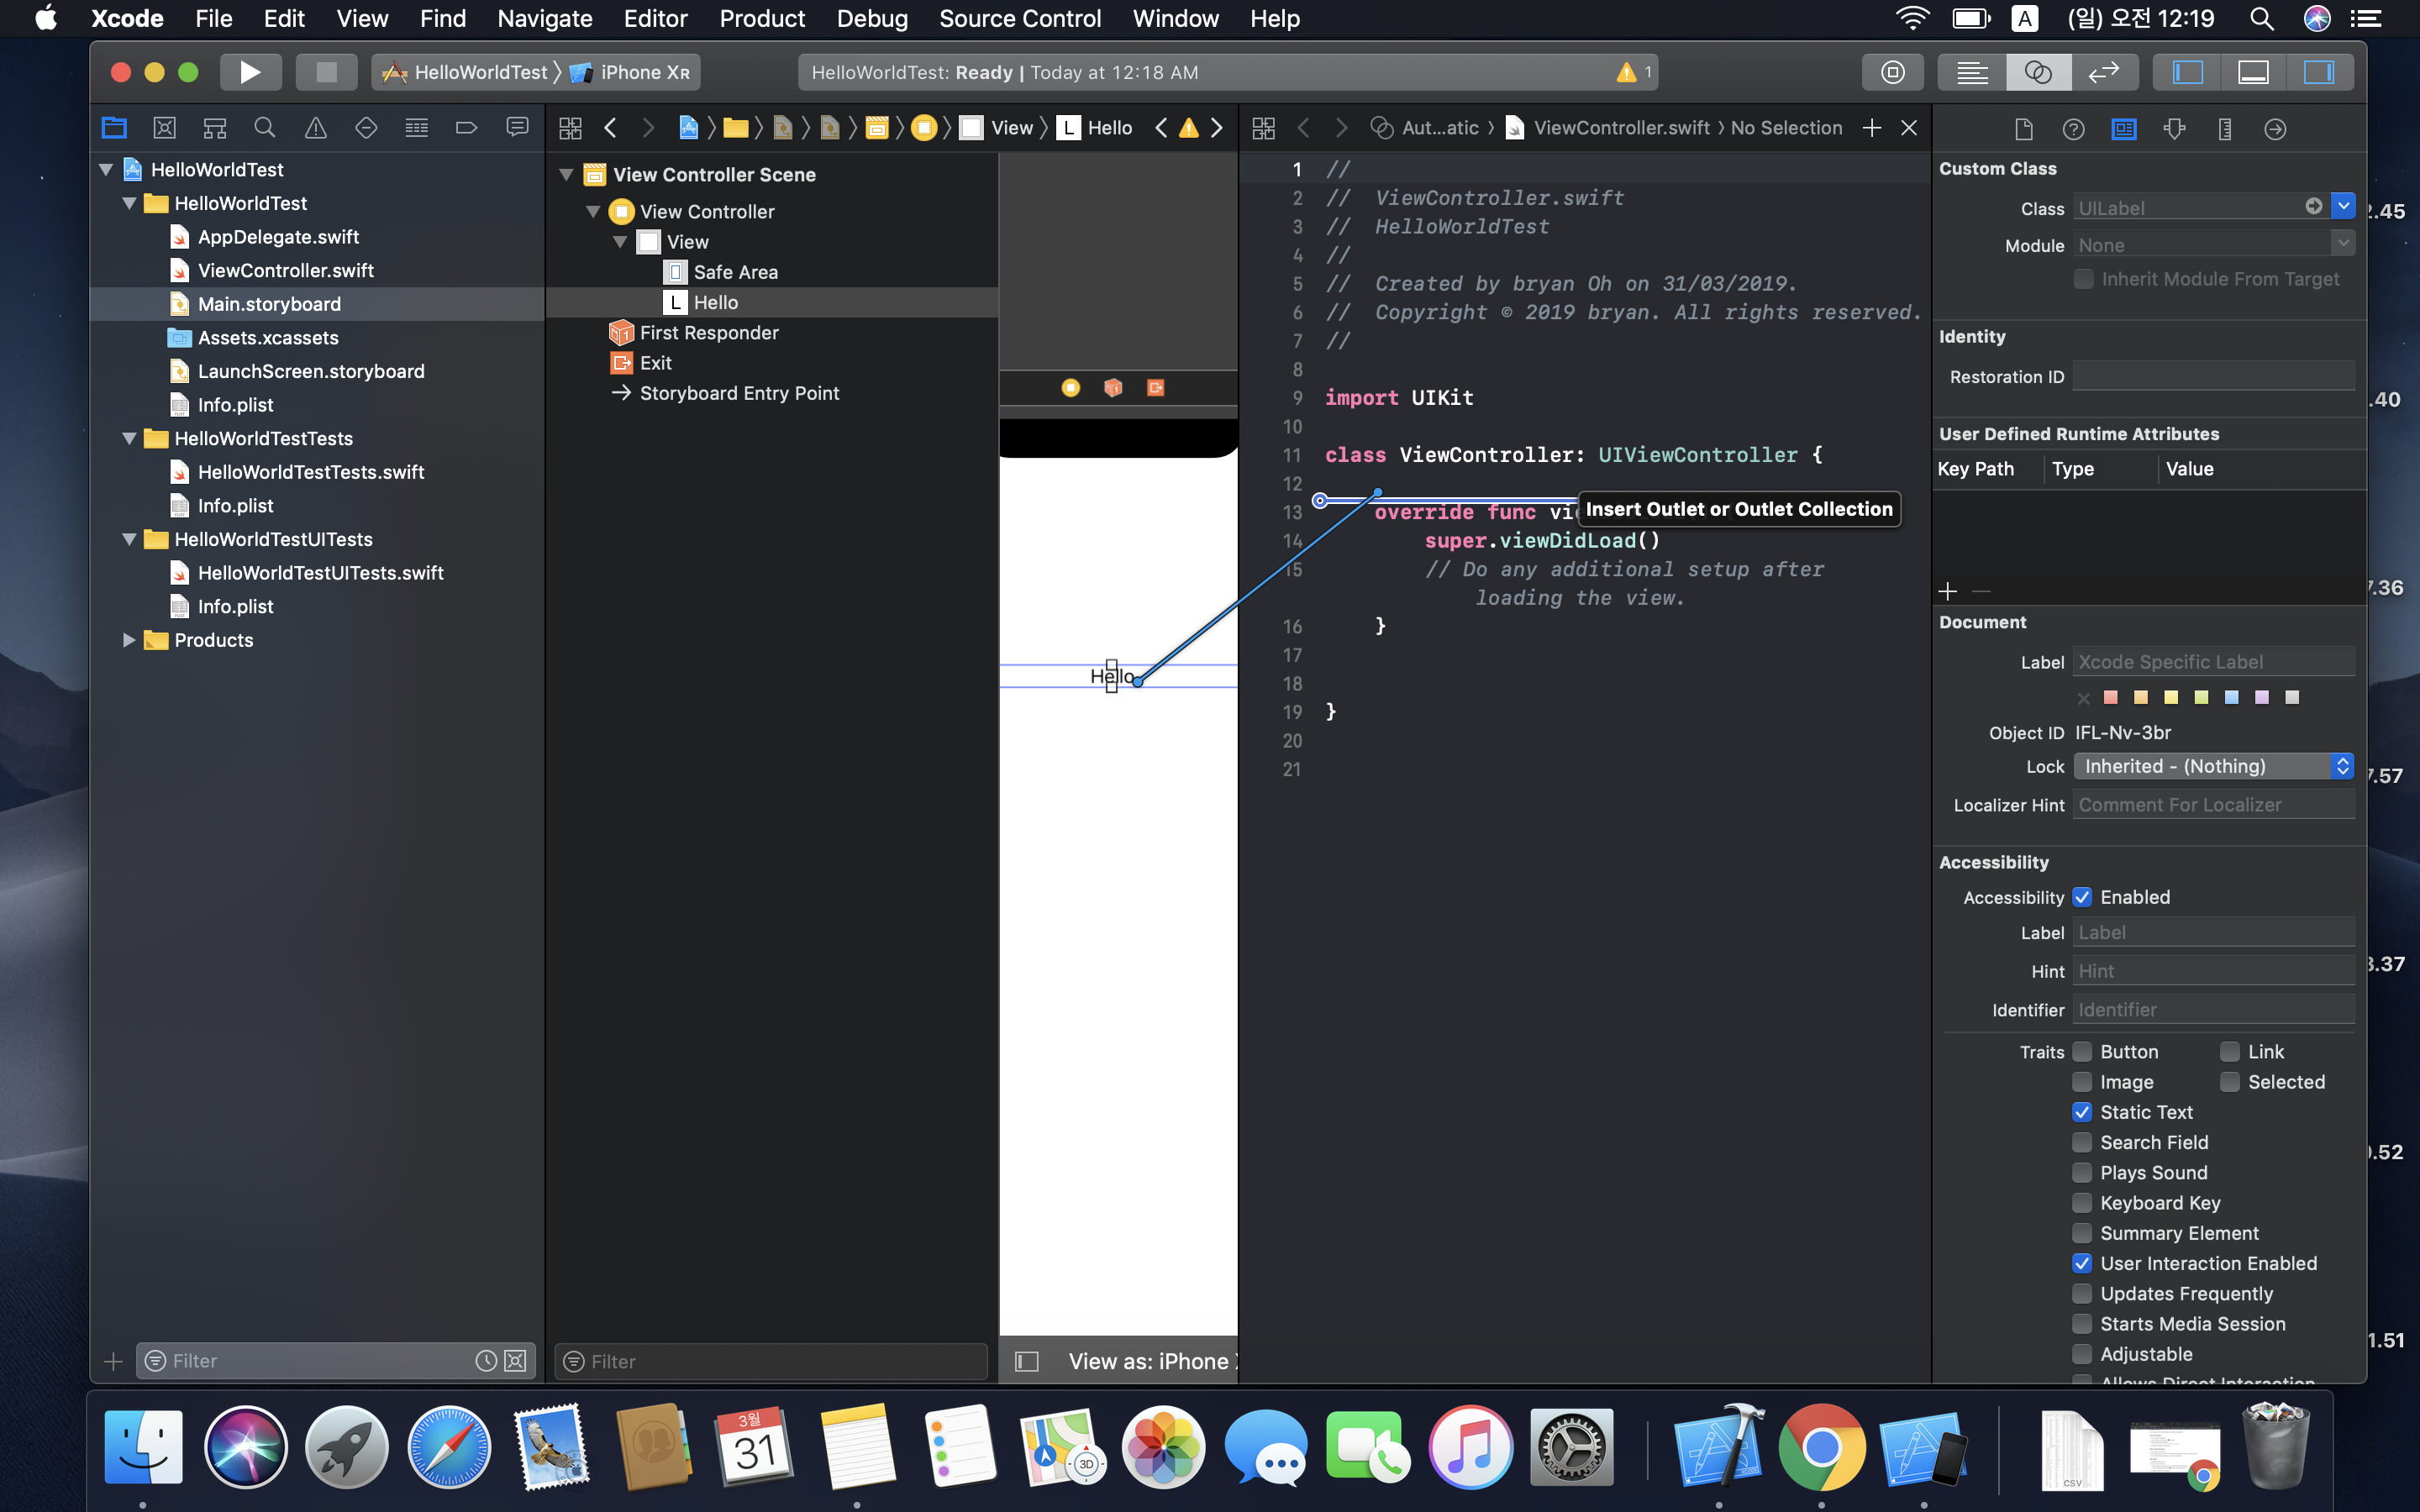Click the Run (play) button
Image resolution: width=2420 pixels, height=1512 pixels.
coord(250,72)
